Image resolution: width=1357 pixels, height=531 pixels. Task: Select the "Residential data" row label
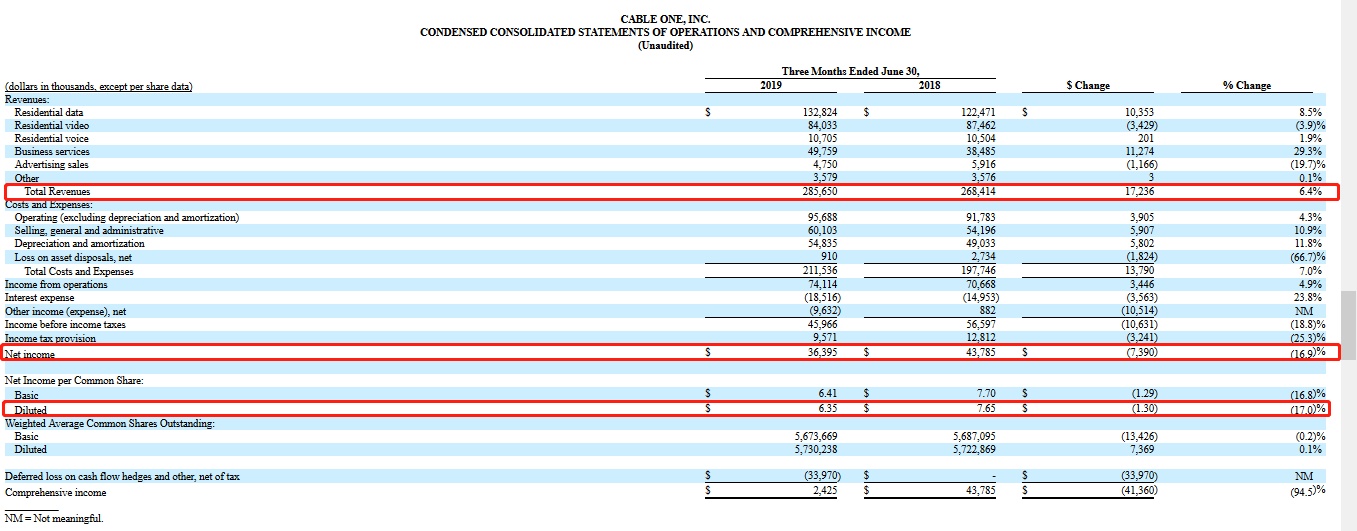[49, 113]
